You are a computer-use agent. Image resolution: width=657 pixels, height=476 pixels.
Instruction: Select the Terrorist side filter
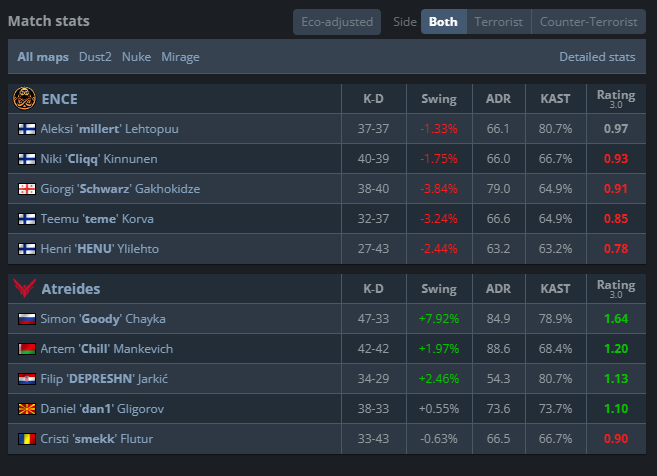pos(499,22)
